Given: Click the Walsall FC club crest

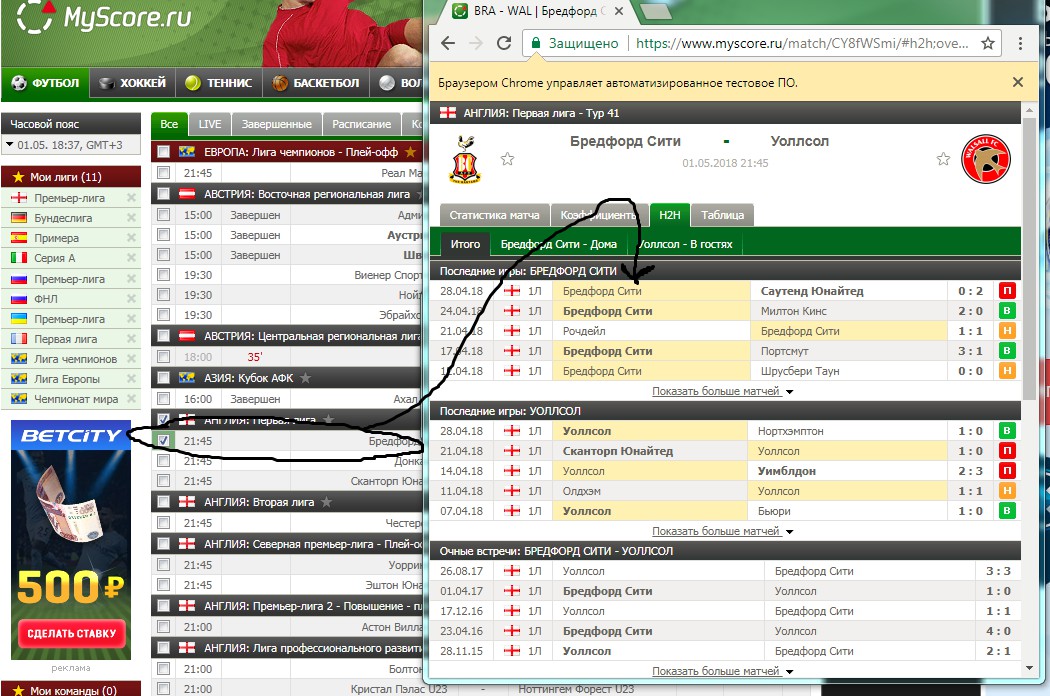Looking at the screenshot, I should point(986,159).
